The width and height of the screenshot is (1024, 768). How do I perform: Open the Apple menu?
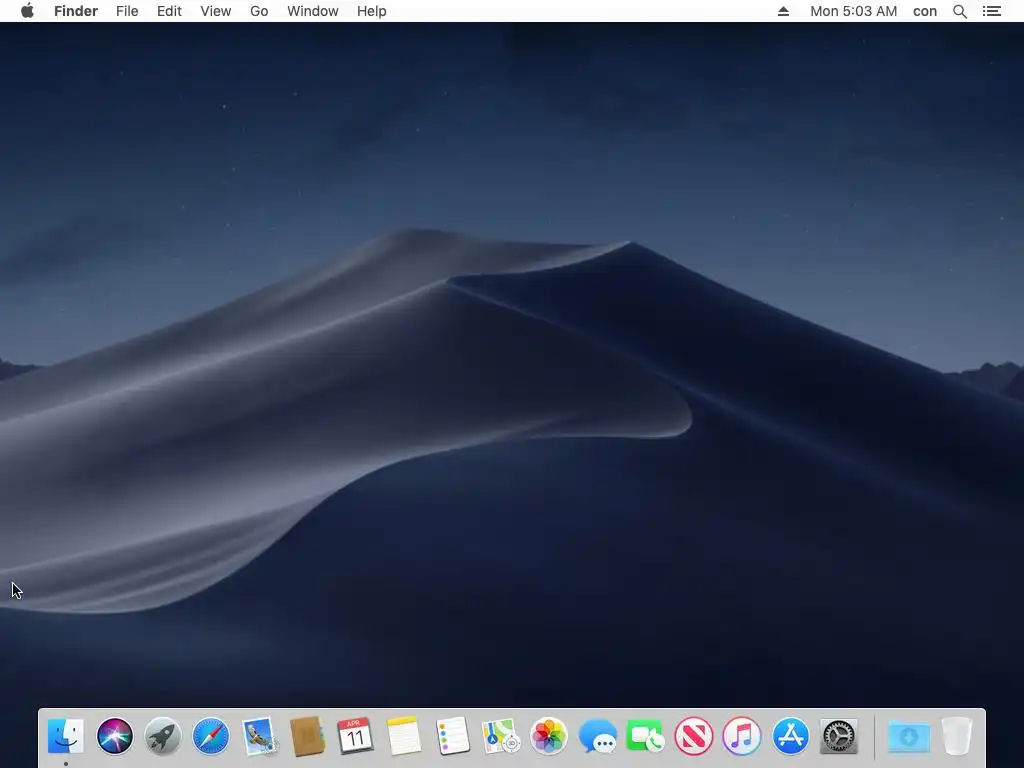(27, 11)
